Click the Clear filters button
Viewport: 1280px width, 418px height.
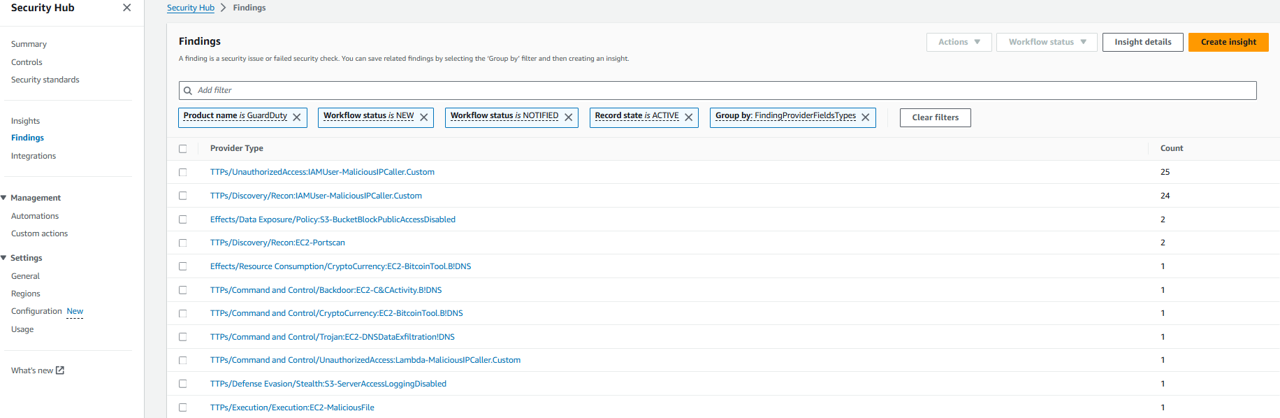935,117
